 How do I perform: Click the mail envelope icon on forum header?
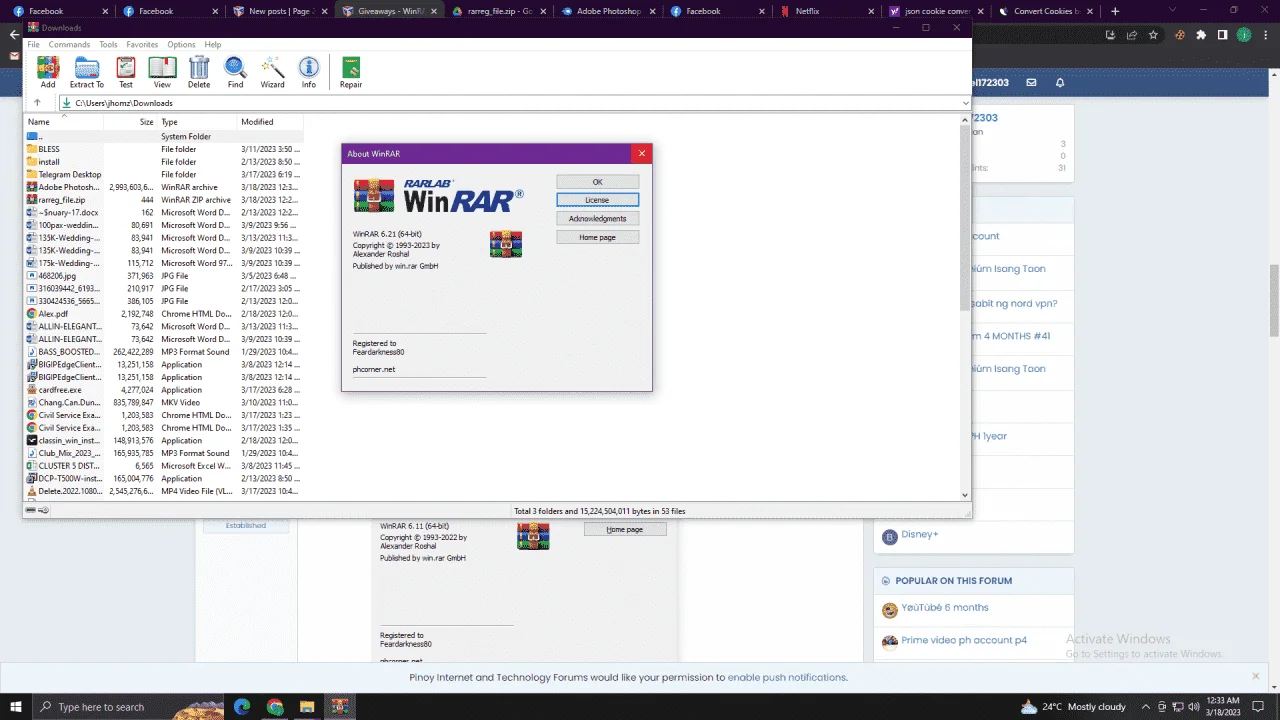1031,82
